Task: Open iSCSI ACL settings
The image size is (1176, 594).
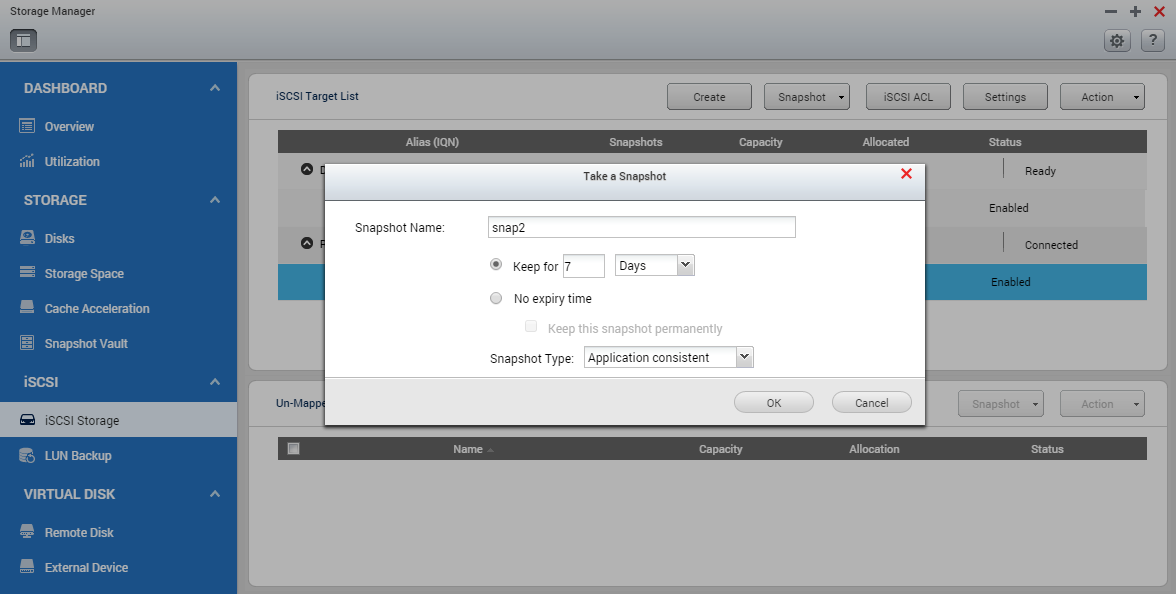Action: pos(908,97)
